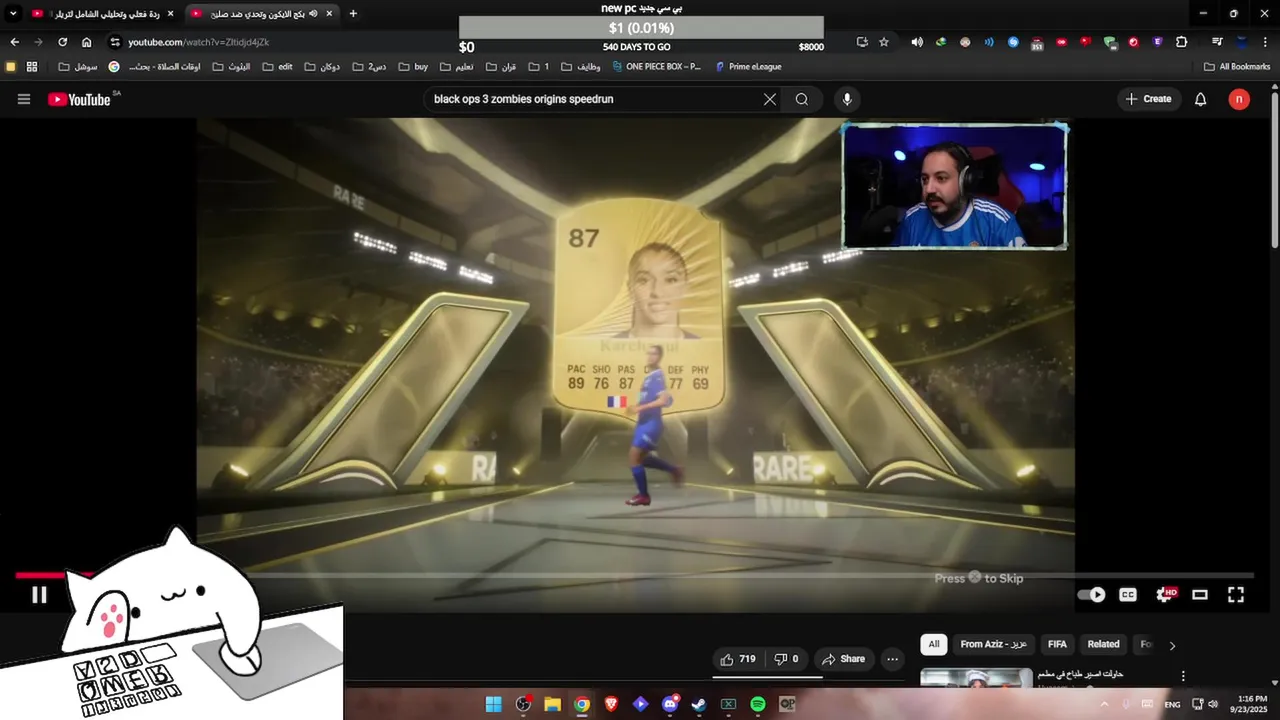Submit search with the magnifier button
Screen dimensions: 1280x720
coord(802,99)
